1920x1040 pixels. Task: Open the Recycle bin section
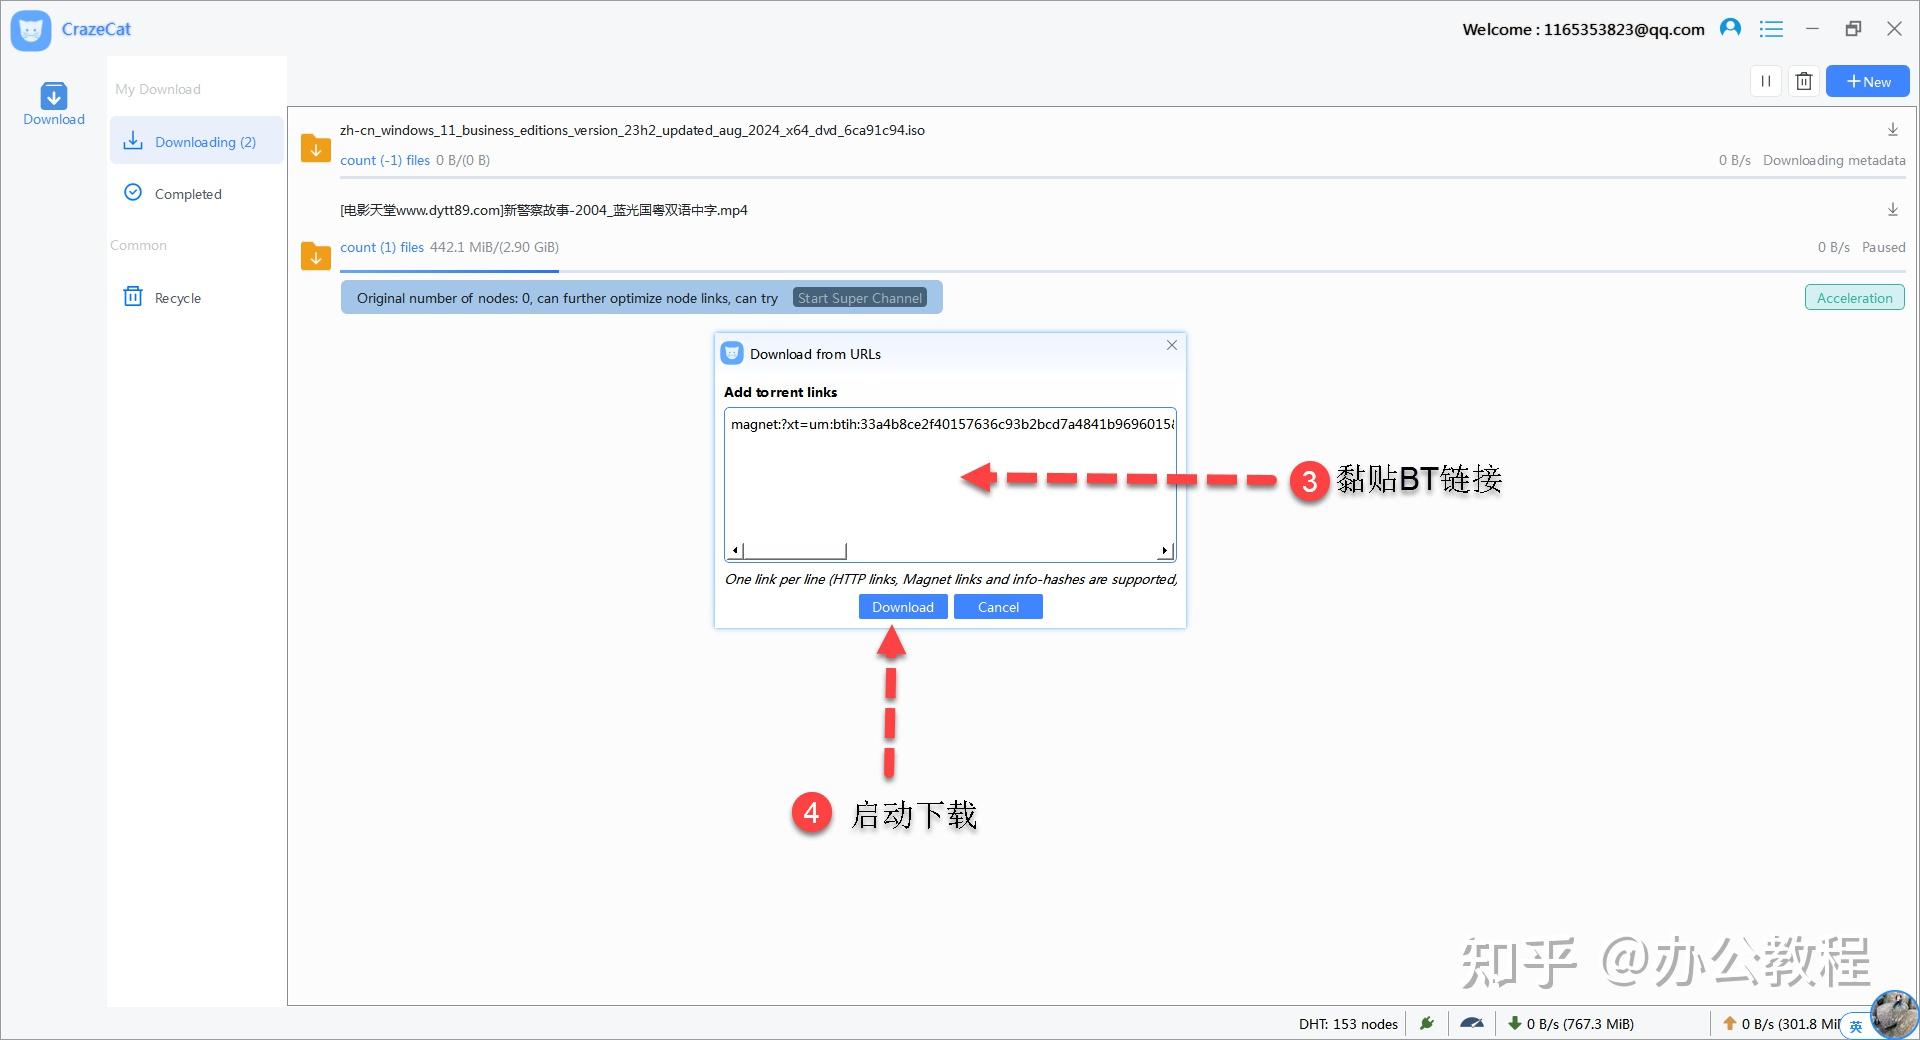coord(177,298)
